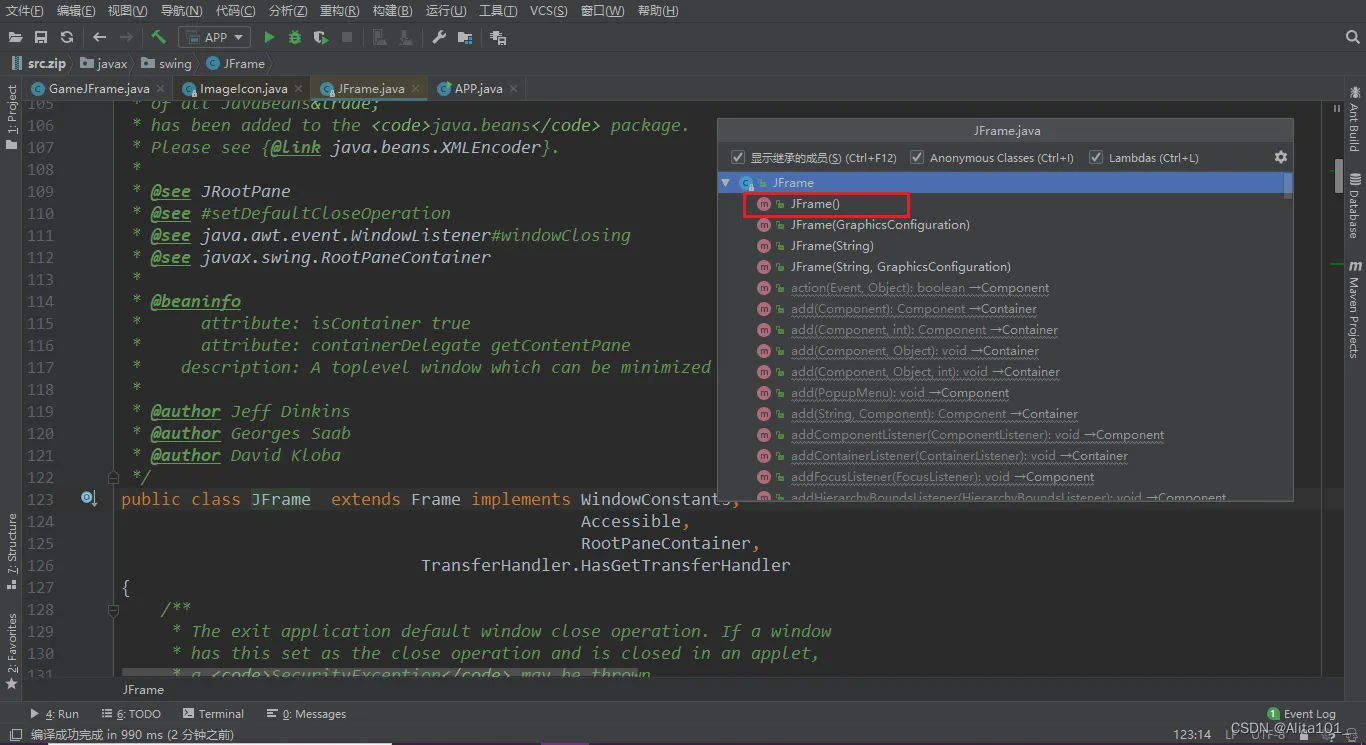Navigate forward with the right arrow icon
1366x745 pixels.
pos(126,37)
